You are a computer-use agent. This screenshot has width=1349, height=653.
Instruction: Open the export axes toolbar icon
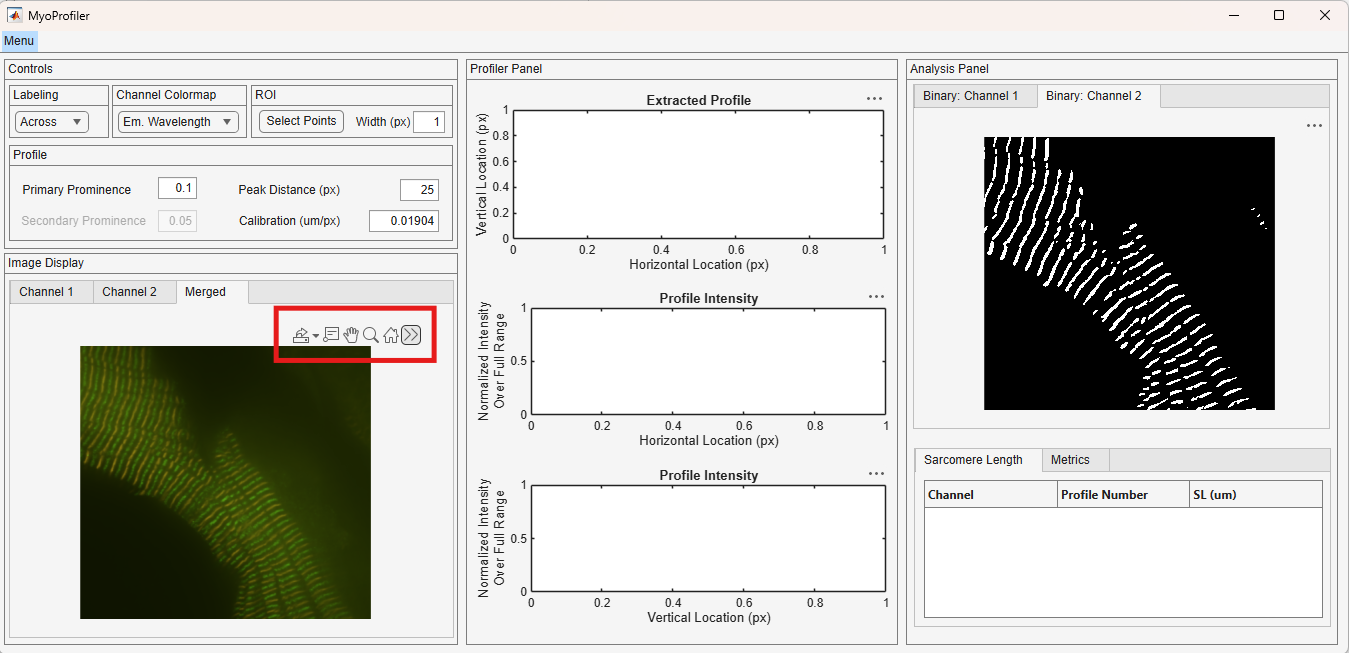pyautogui.click(x=300, y=335)
